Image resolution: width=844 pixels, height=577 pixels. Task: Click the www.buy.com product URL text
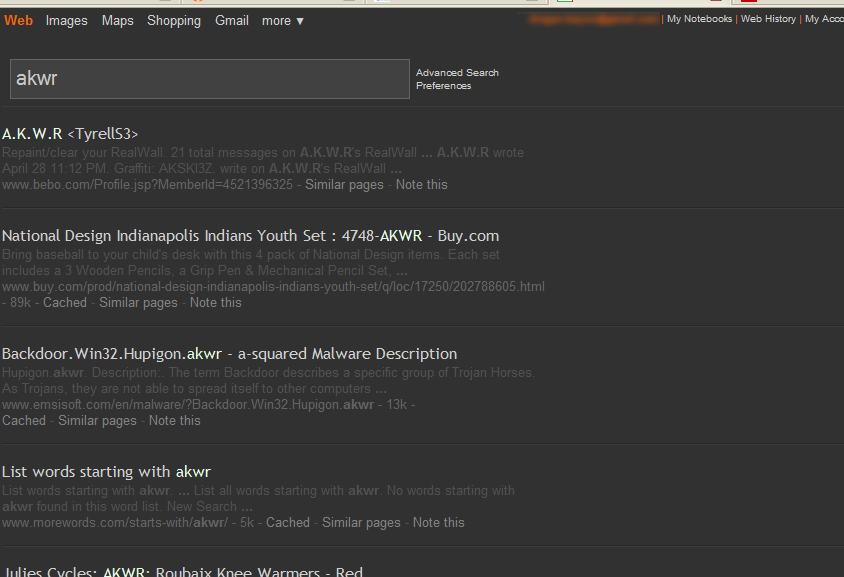point(273,286)
